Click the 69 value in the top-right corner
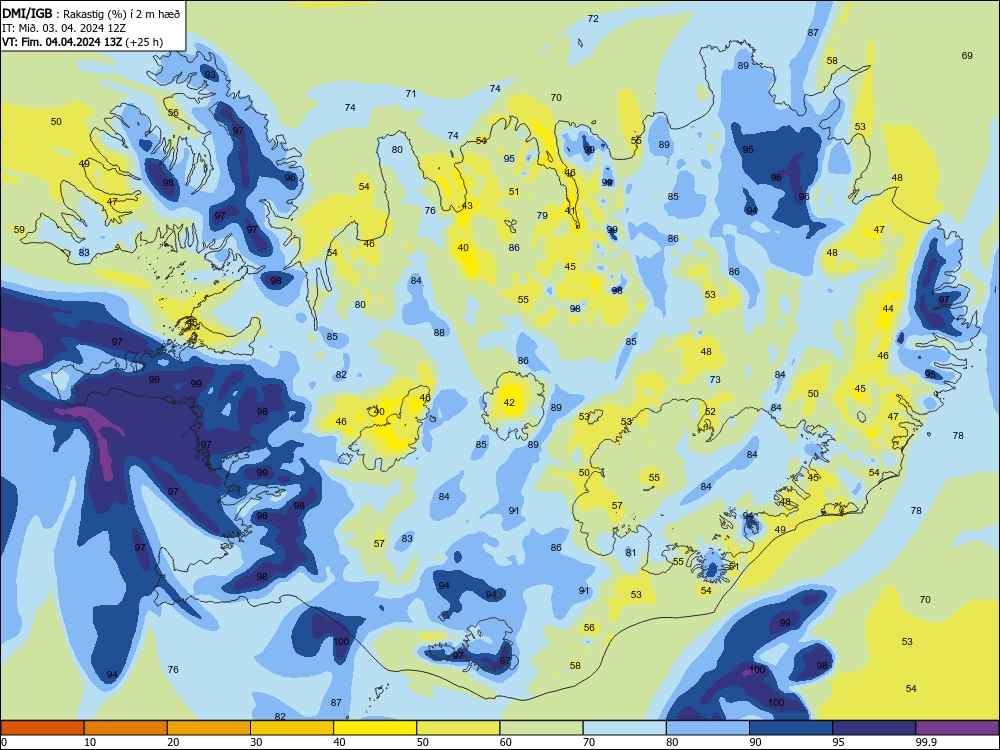Image resolution: width=1000 pixels, height=750 pixels. 967,55
